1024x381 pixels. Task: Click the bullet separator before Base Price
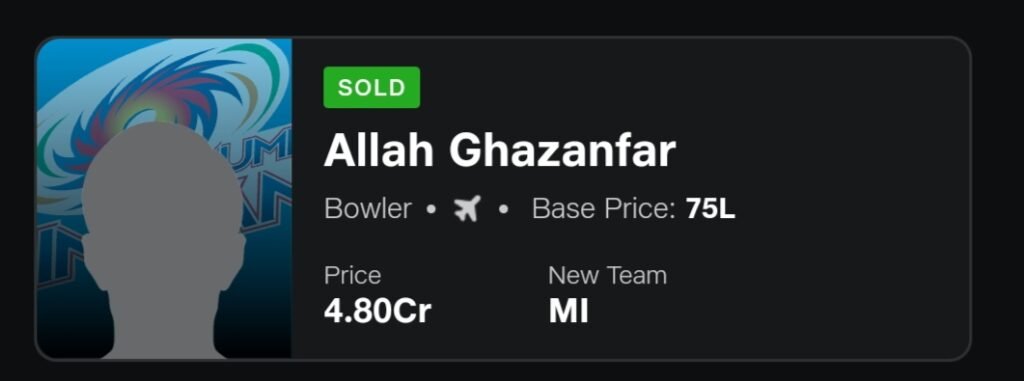504,210
